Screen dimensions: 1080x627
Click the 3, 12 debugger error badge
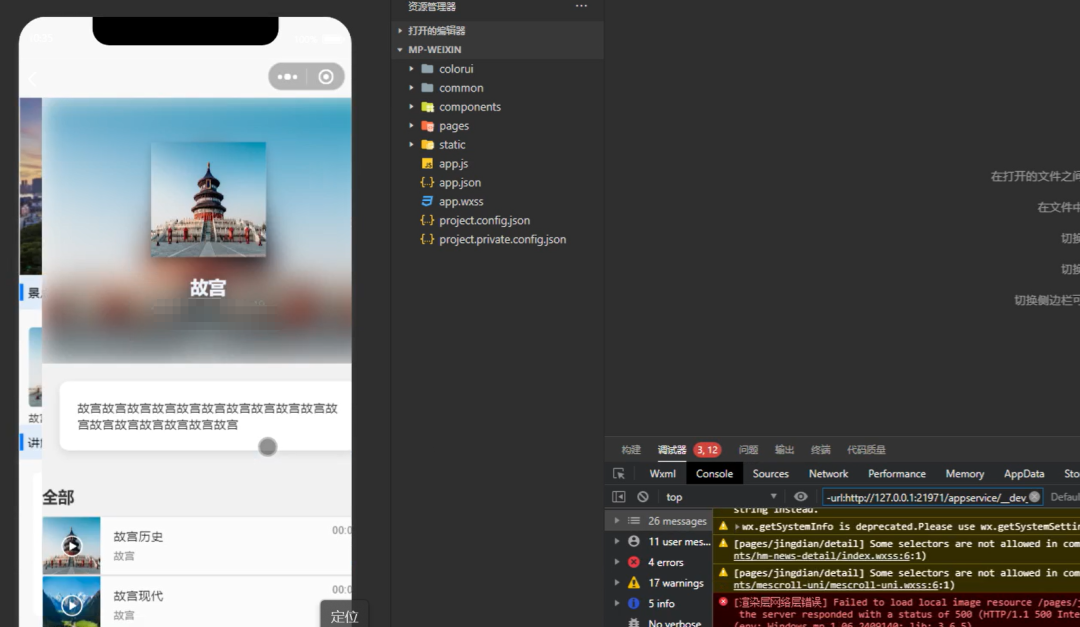tap(707, 450)
